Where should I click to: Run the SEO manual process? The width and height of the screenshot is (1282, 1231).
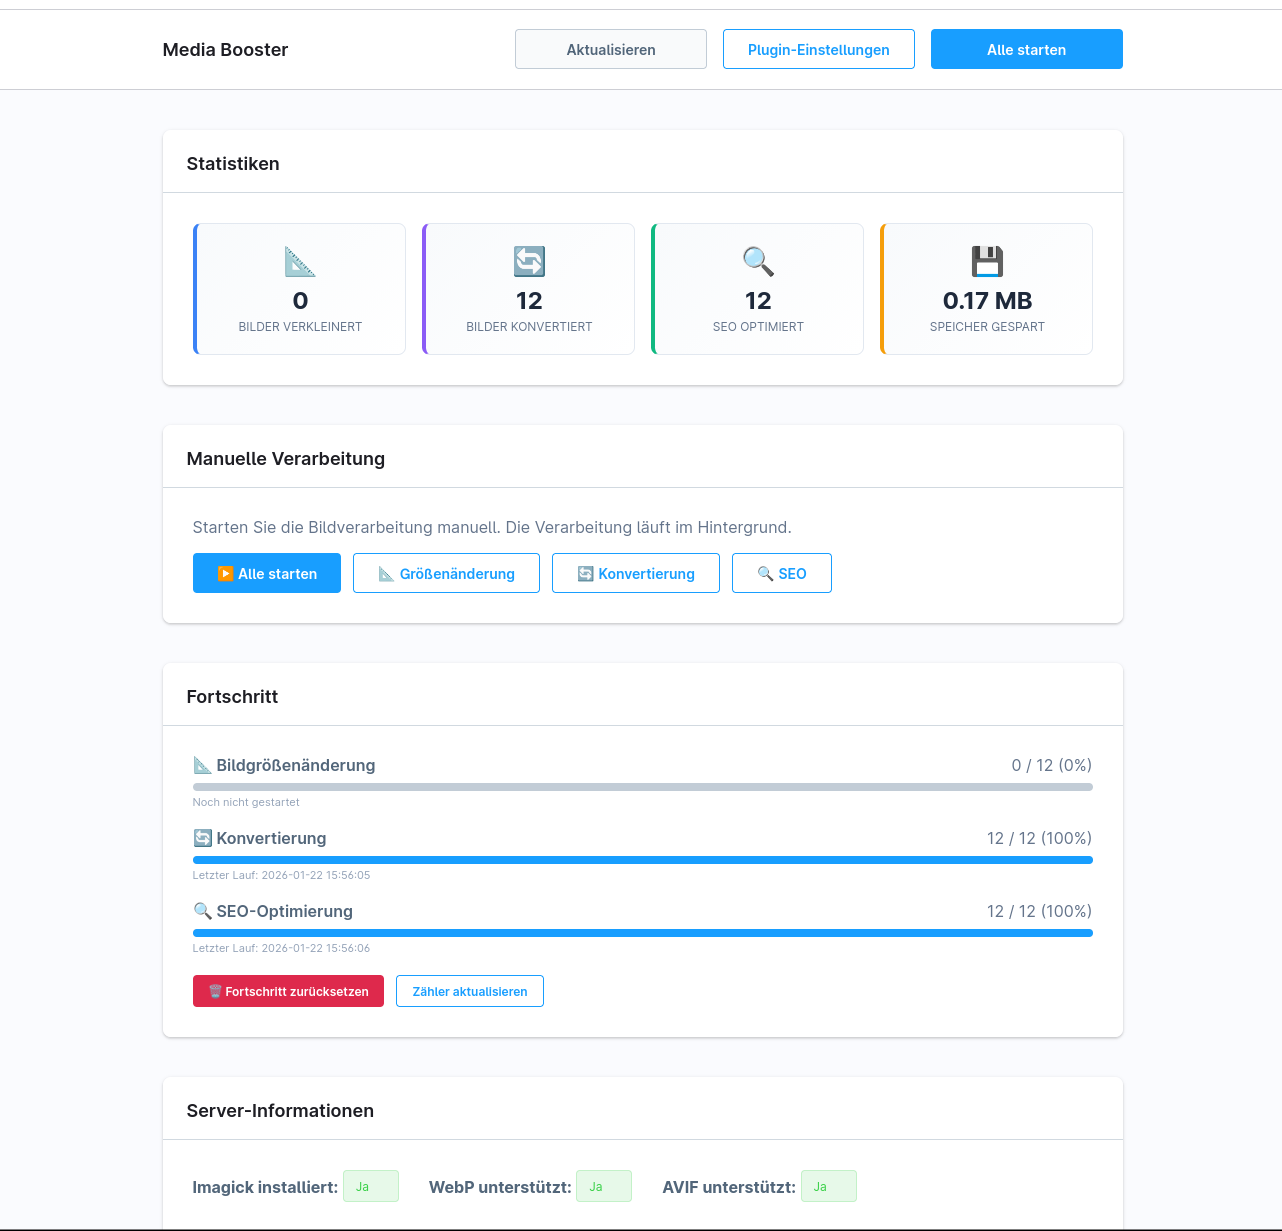point(781,573)
